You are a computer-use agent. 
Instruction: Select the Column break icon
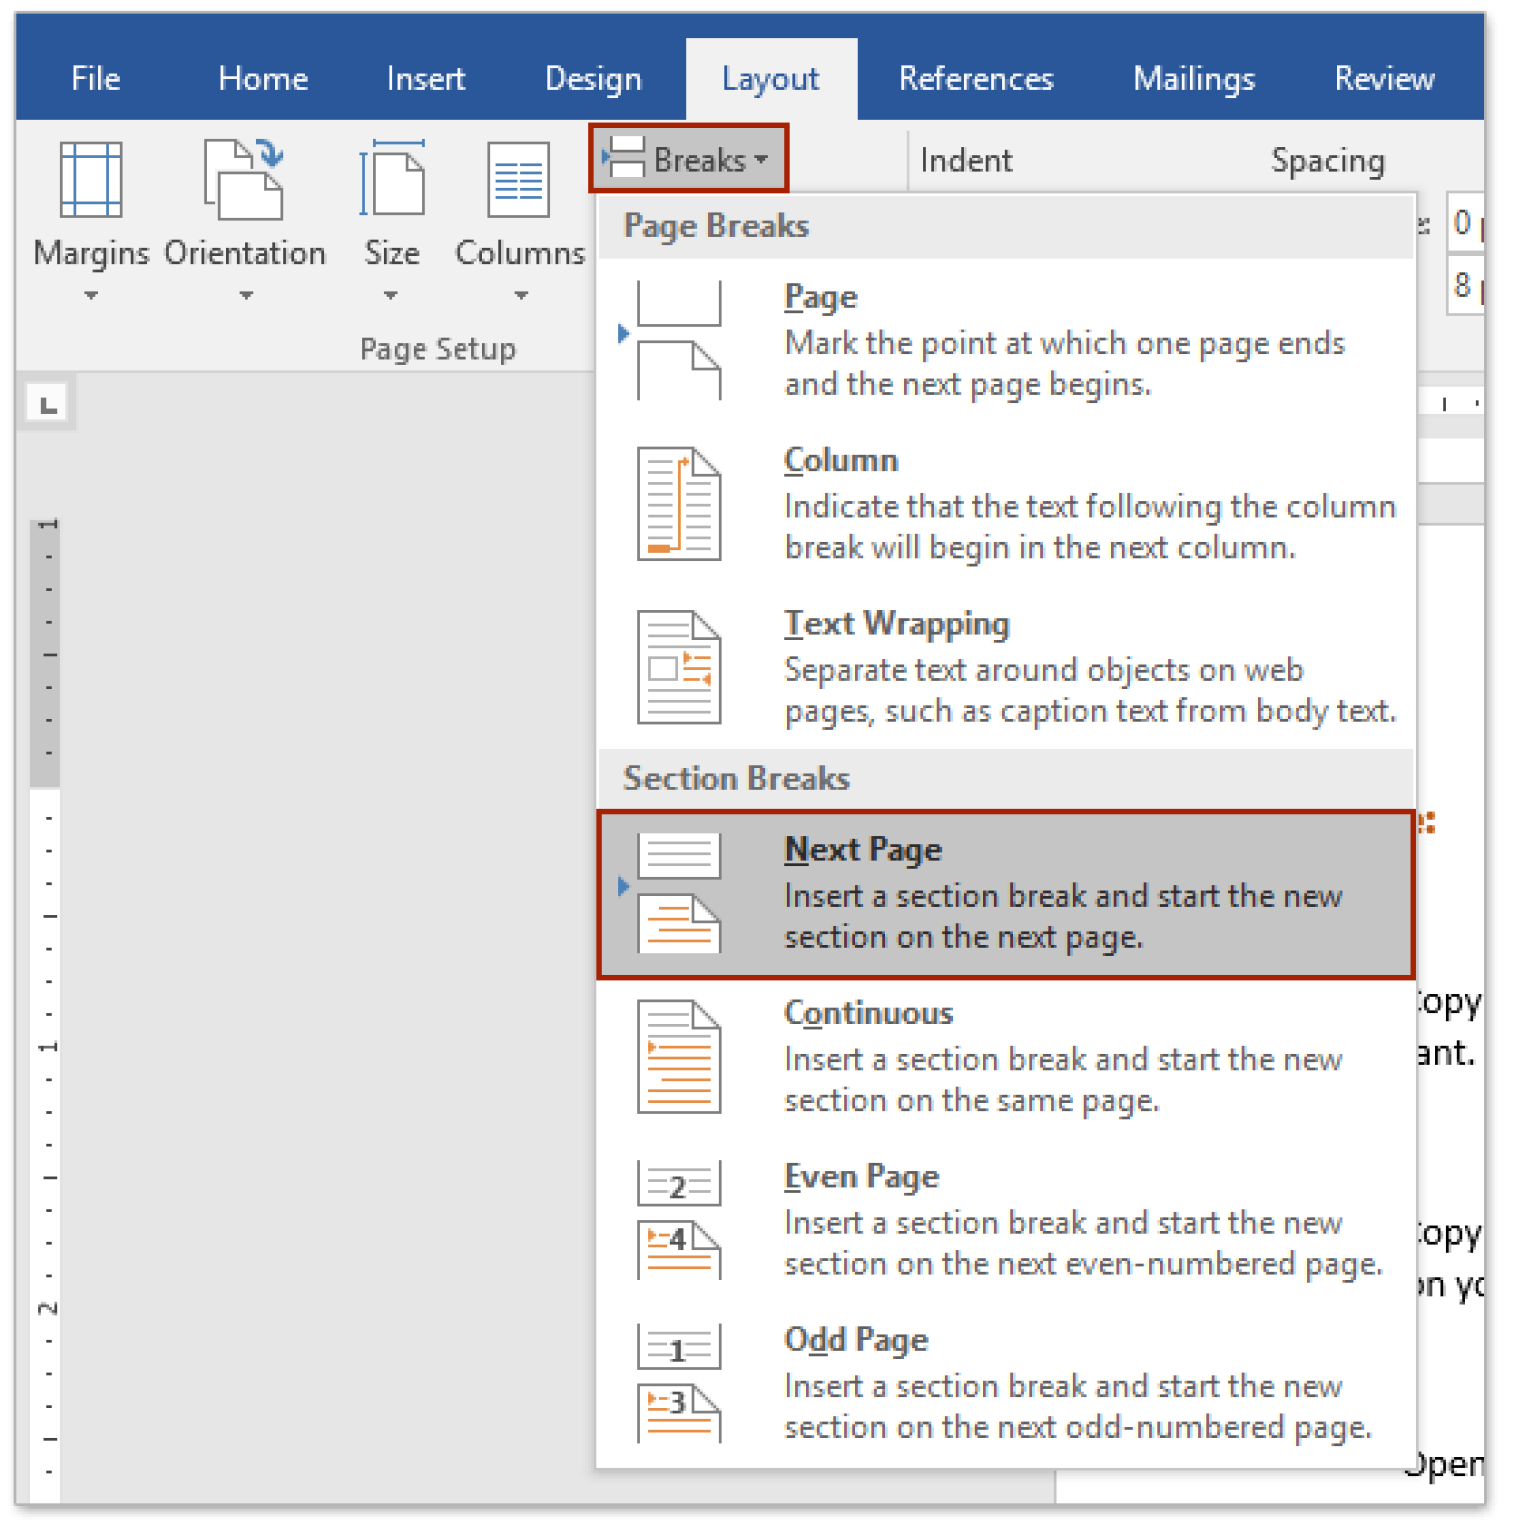point(679,503)
